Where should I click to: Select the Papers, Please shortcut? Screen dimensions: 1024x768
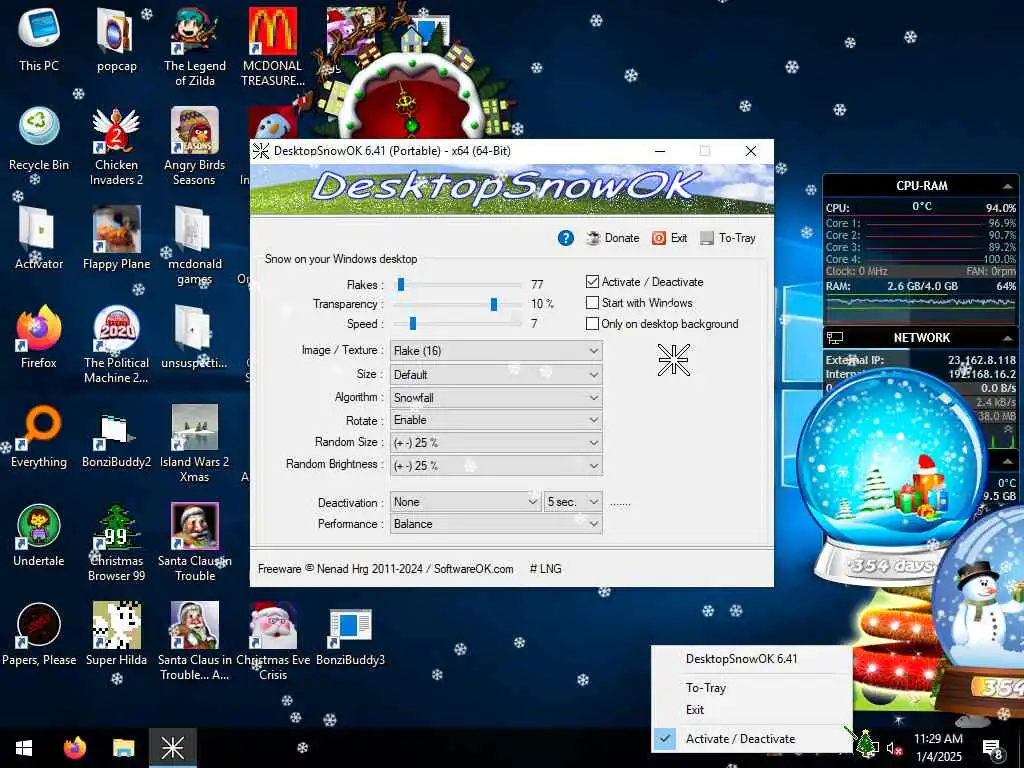[x=39, y=635]
